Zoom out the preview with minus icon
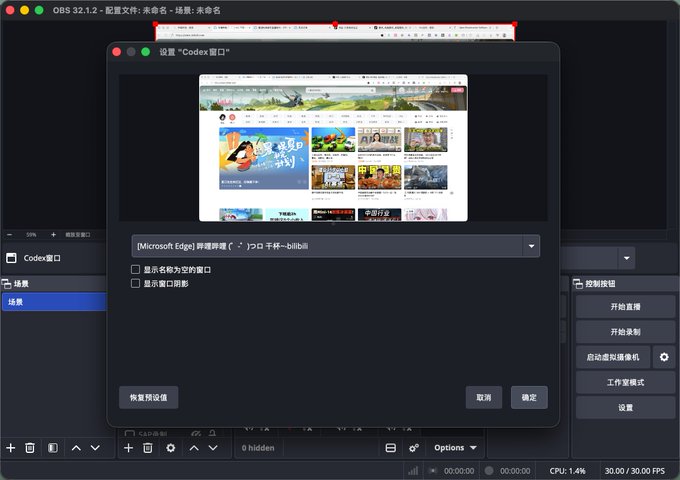680x480 pixels. [10, 235]
